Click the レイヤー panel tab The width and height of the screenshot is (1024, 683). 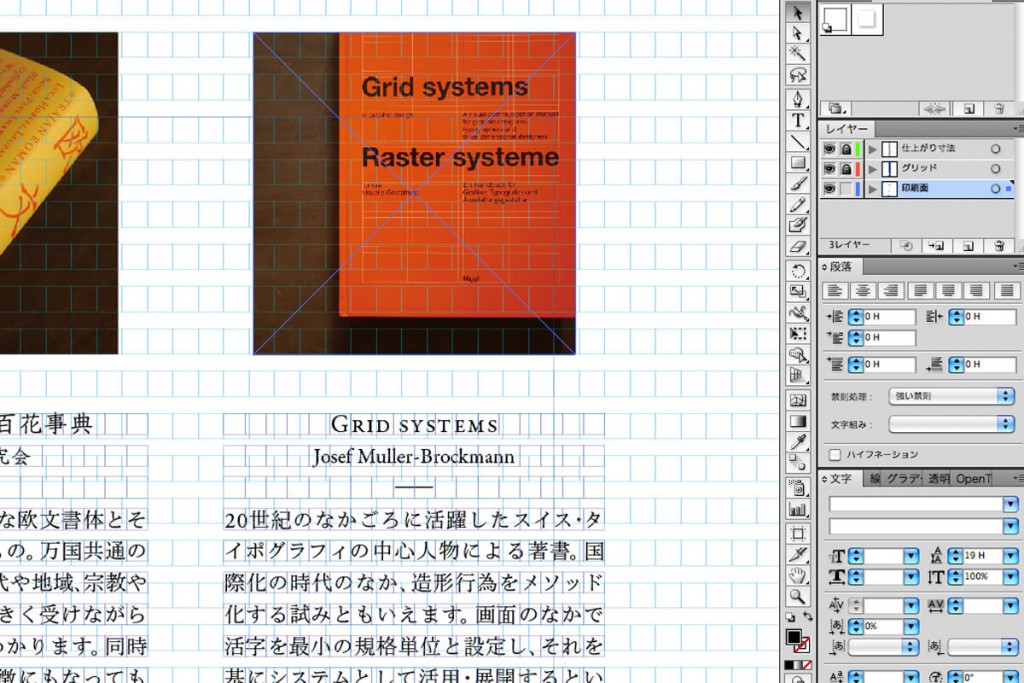846,129
